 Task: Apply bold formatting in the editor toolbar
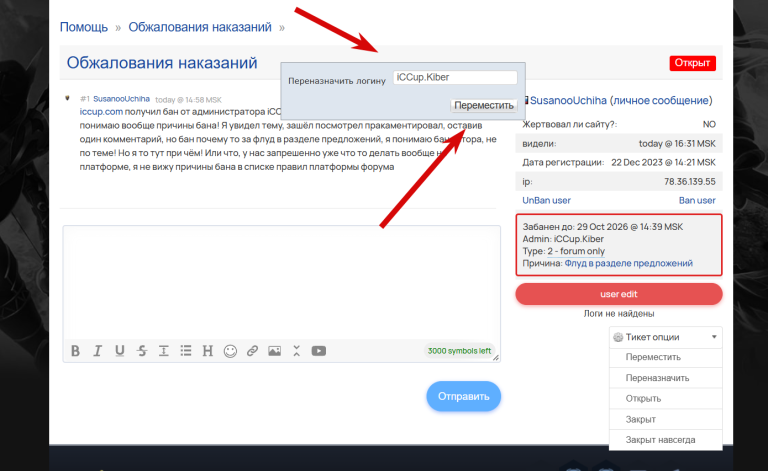(x=75, y=351)
